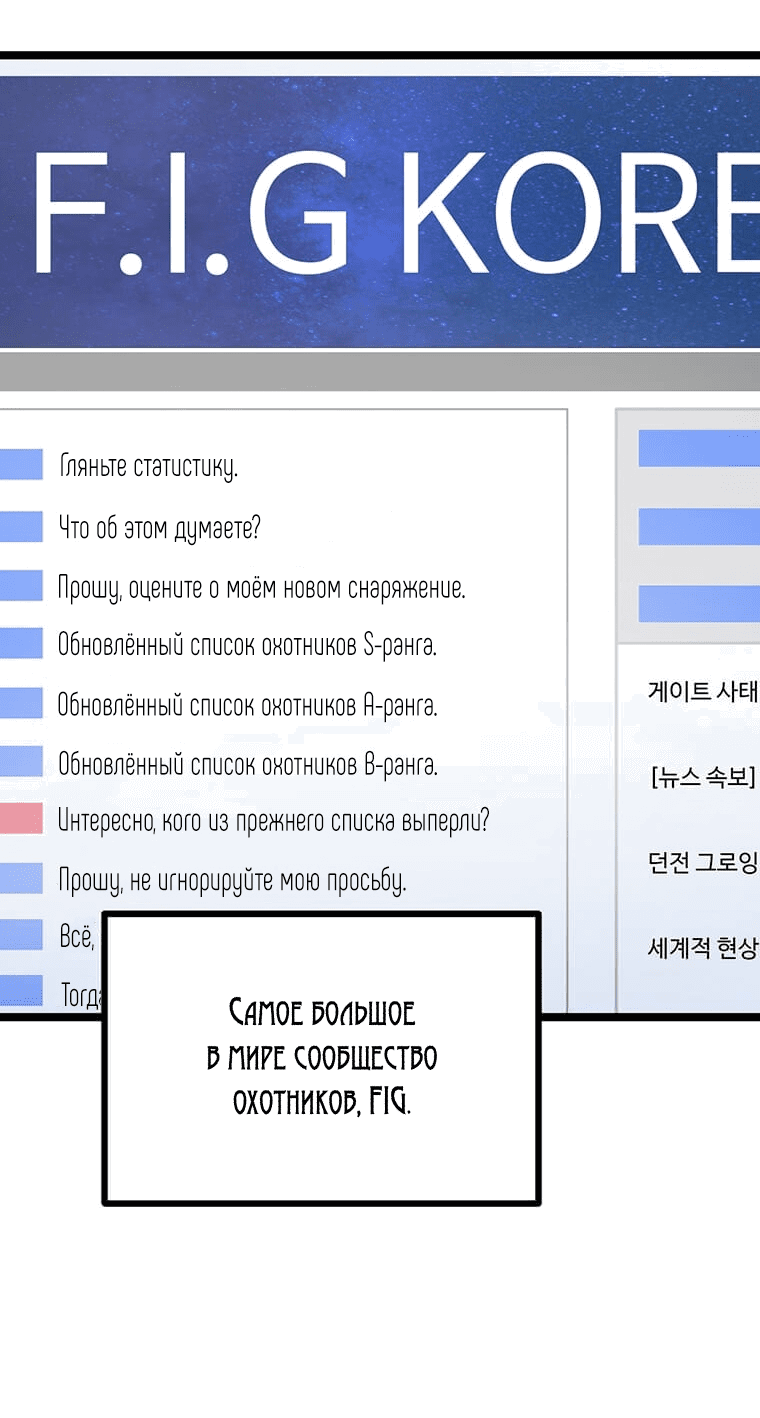The image size is (760, 1418).
Task: Open the "게이트 사태" news link
Action: [x=703, y=692]
